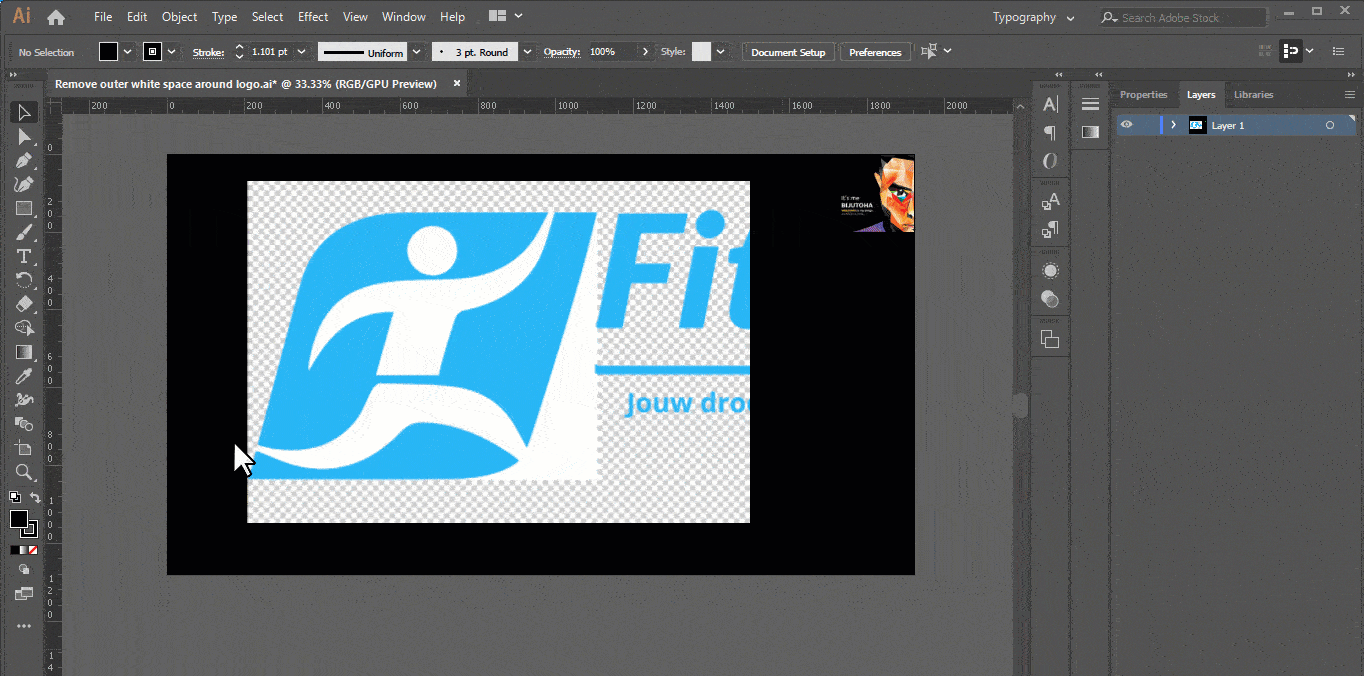Screen dimensions: 1364x676
Task: Activate the Eyedropper tool
Action: (24, 376)
